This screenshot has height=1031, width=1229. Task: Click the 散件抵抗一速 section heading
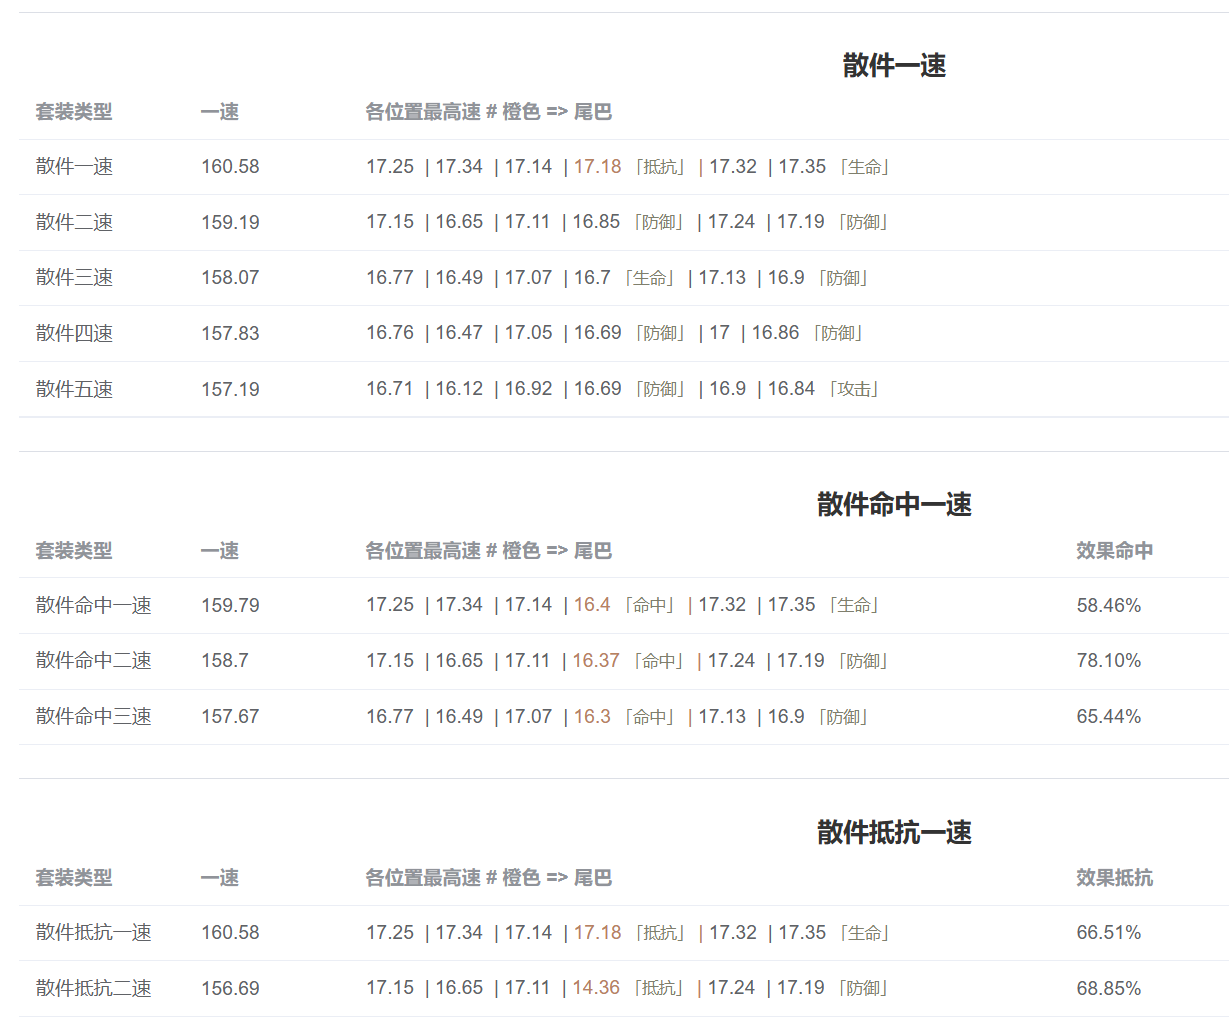click(x=894, y=833)
